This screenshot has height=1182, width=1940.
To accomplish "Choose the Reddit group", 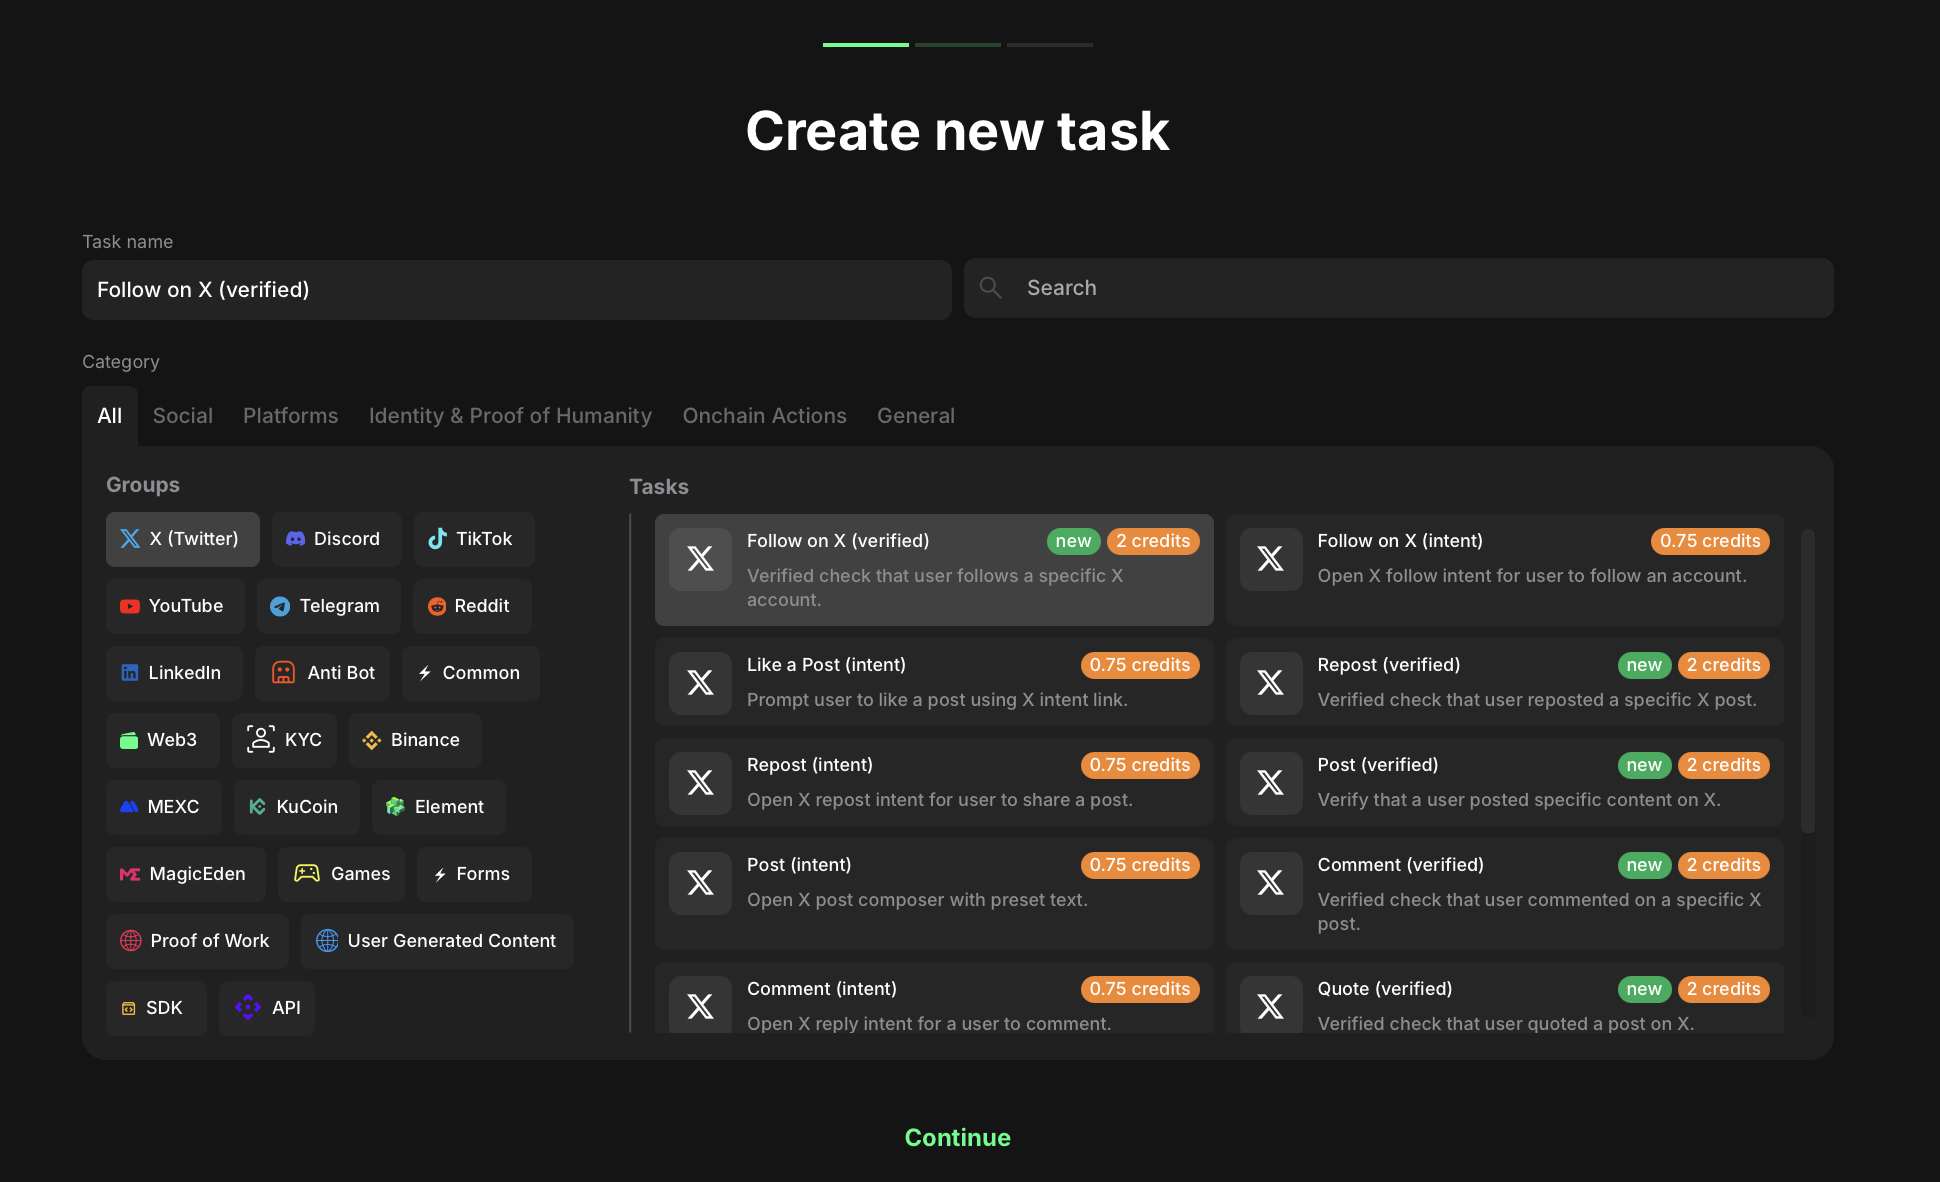I will pos(472,606).
